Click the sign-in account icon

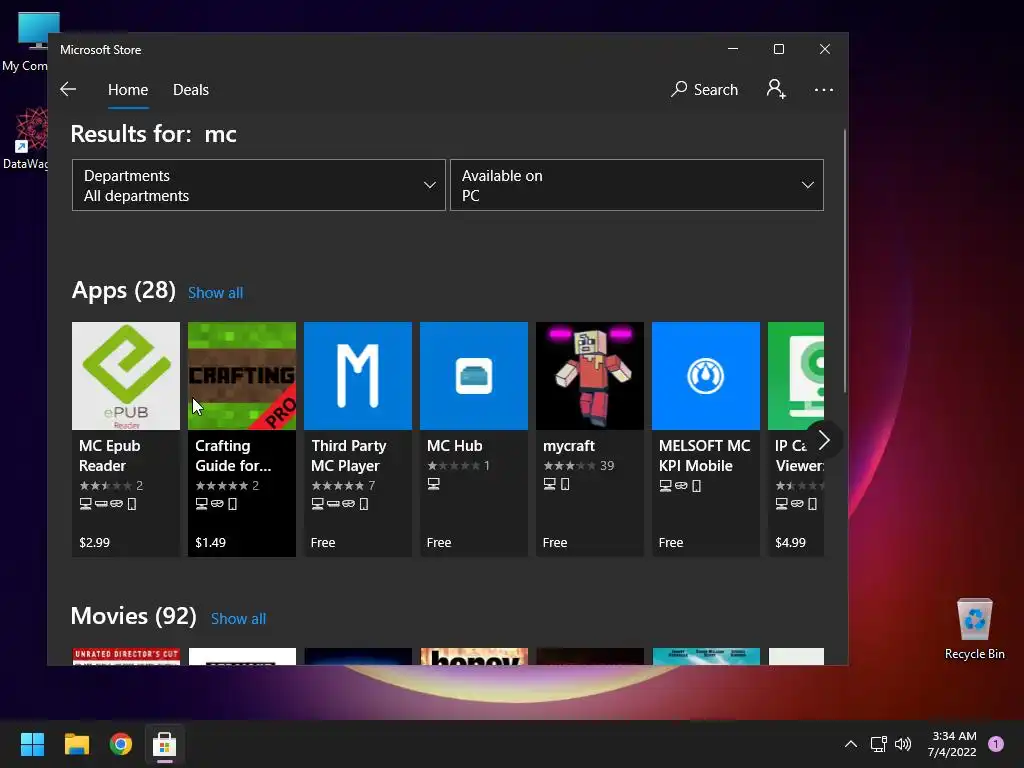tap(776, 89)
